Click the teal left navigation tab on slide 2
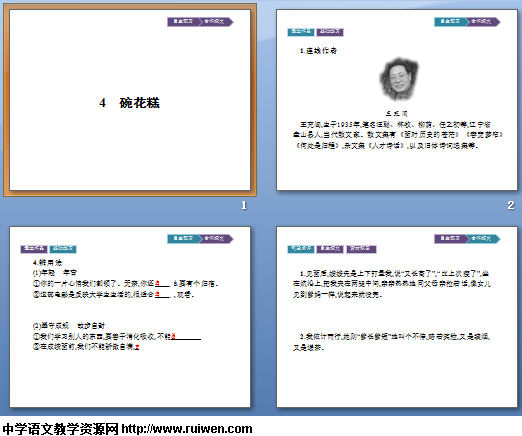Screen dimensions: 522x436 pyautogui.click(x=451, y=22)
